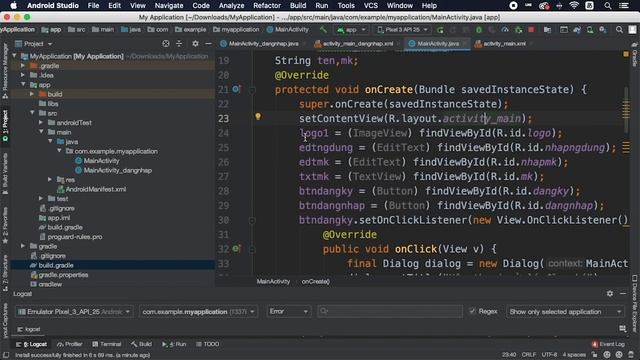Open the app run configuration dropdown
Screen dimensions: 640x360
click(x=351, y=30)
